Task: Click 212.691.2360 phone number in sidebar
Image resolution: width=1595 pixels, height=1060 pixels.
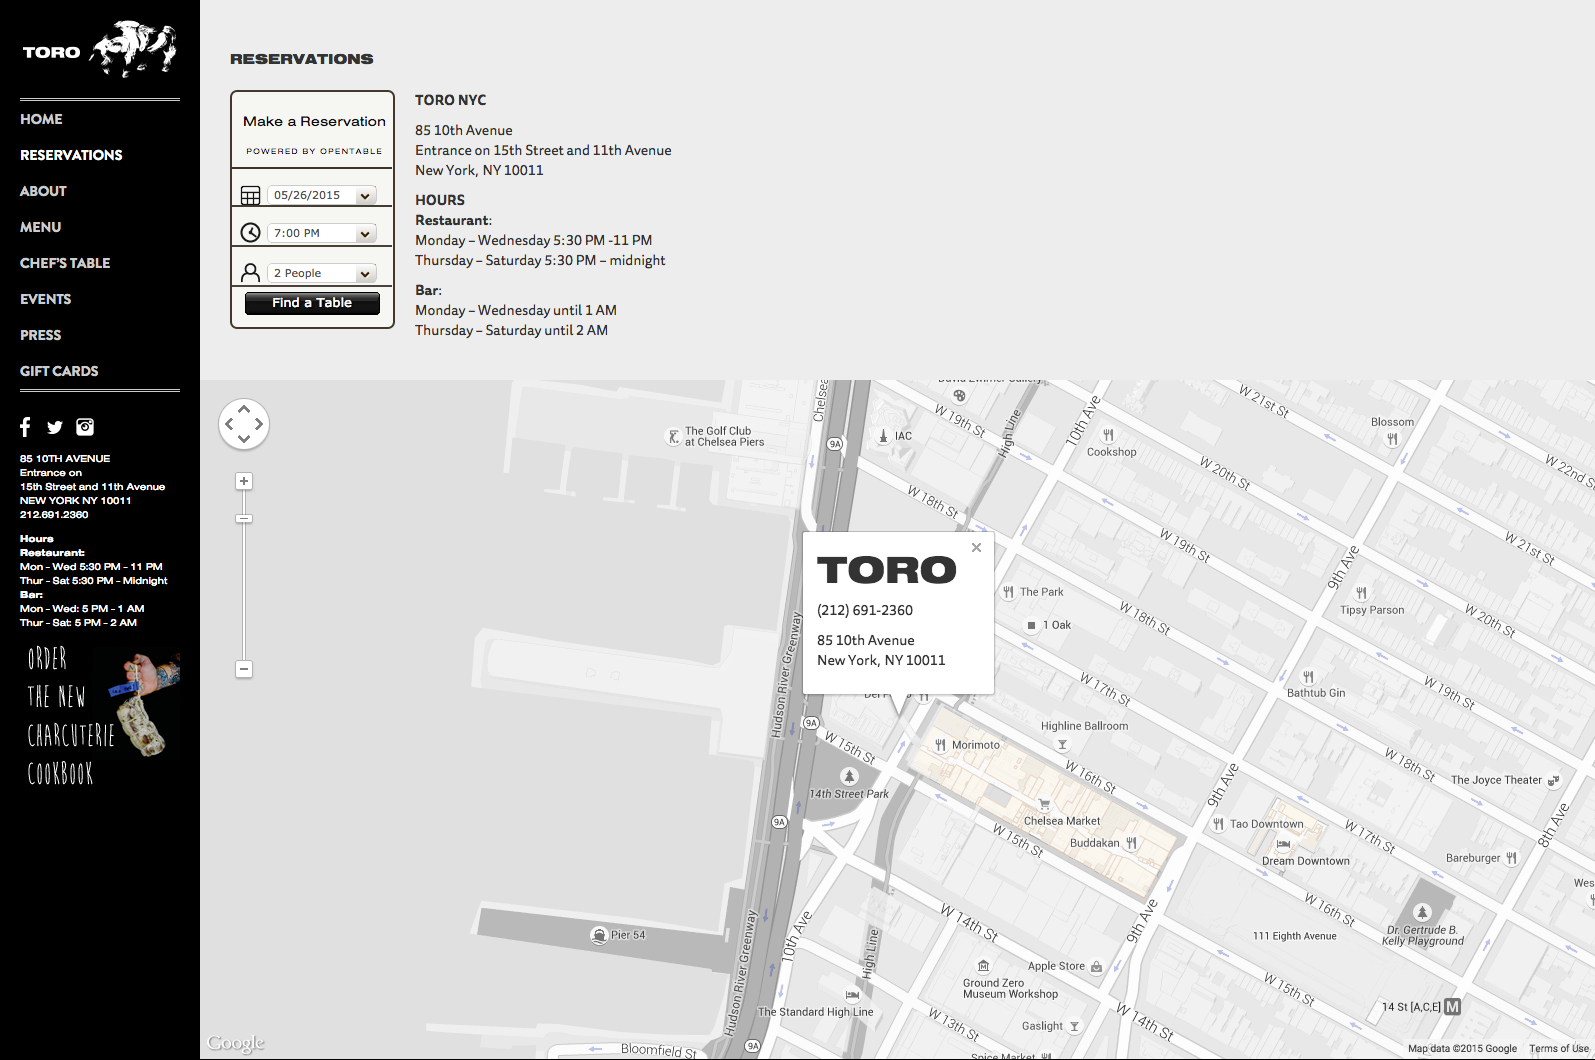Action: pos(54,515)
